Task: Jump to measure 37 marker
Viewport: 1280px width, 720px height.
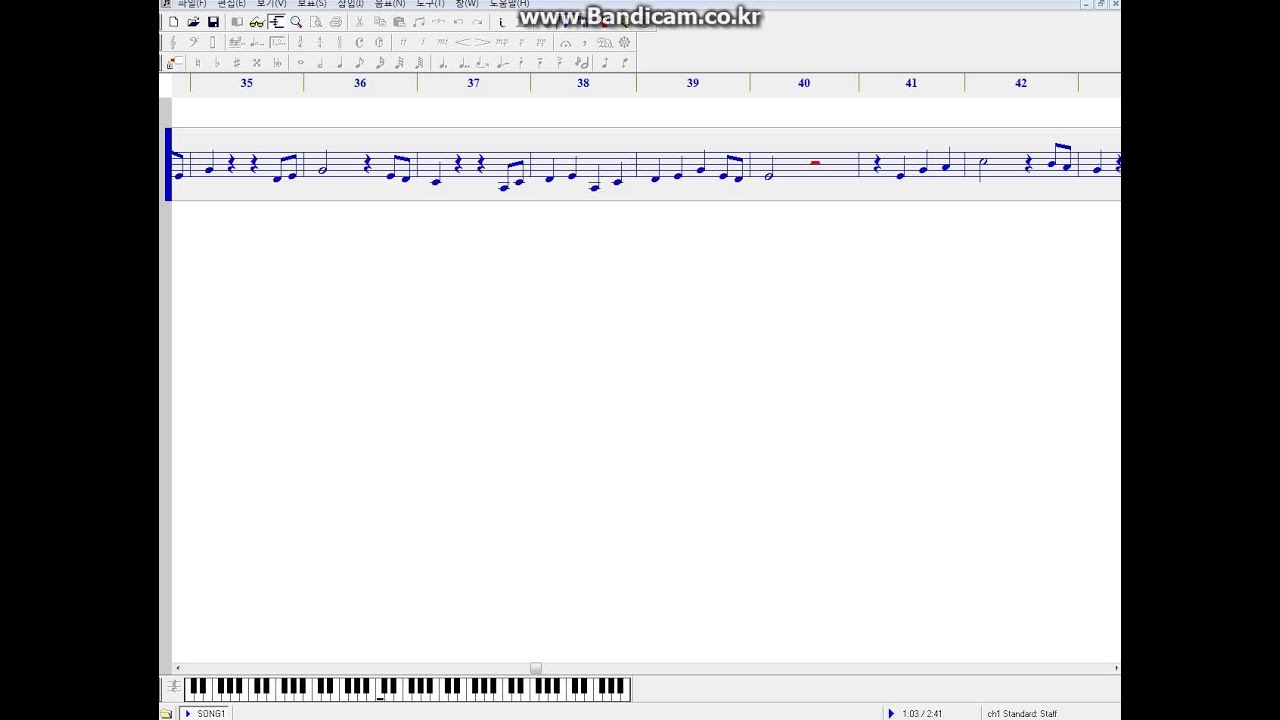Action: click(473, 83)
